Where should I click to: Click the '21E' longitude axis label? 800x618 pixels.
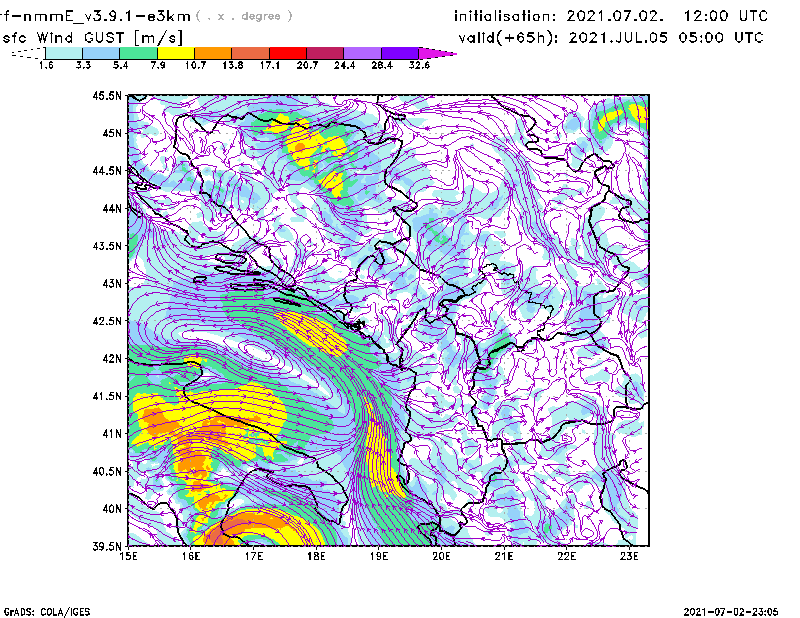(x=504, y=556)
